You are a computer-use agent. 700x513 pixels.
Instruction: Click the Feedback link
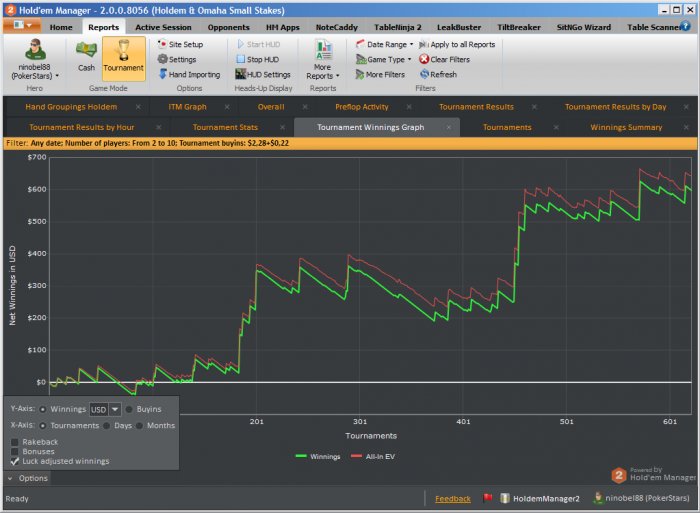coord(452,498)
